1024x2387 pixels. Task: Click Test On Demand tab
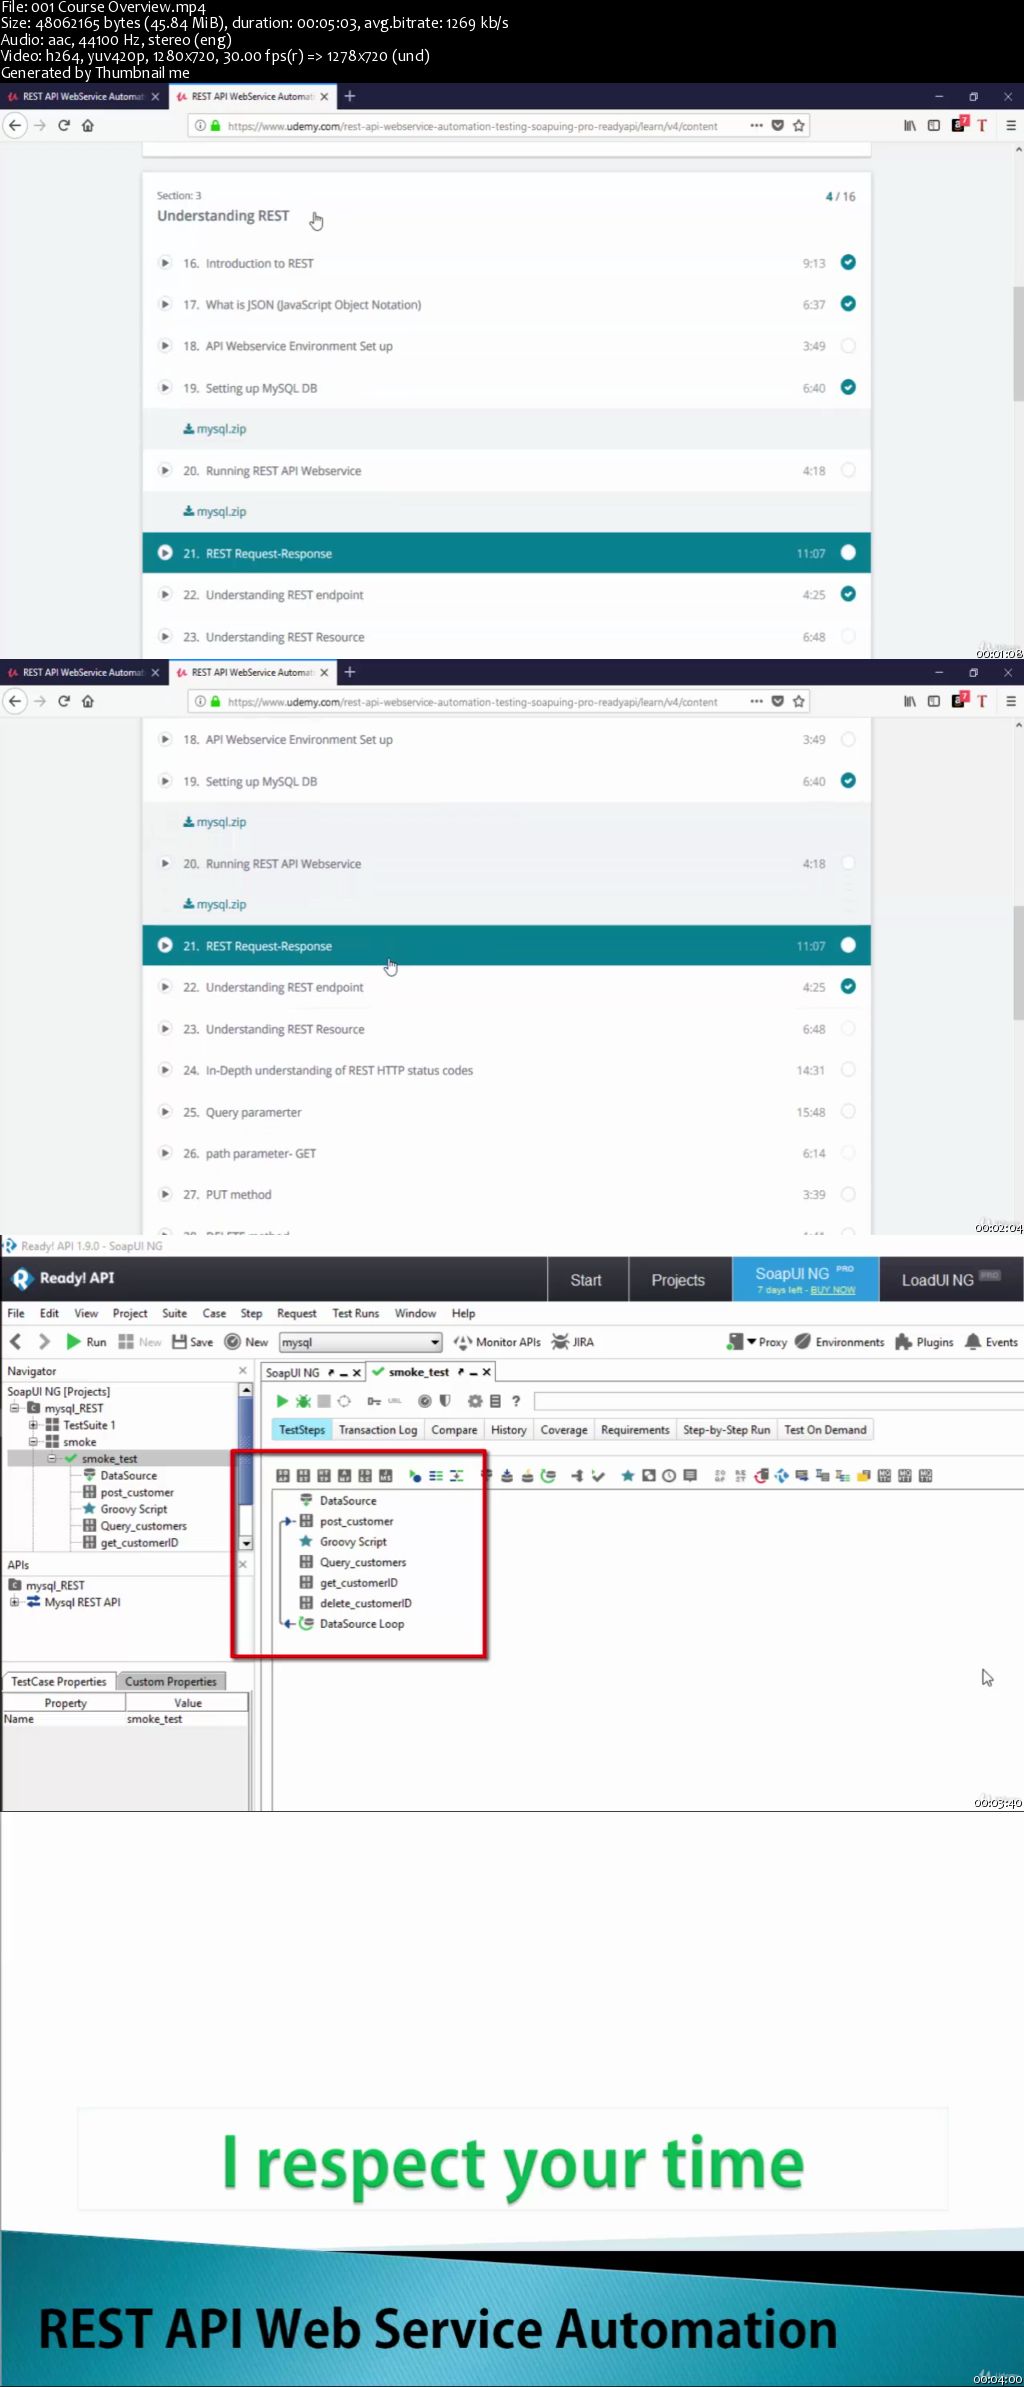coord(825,1430)
